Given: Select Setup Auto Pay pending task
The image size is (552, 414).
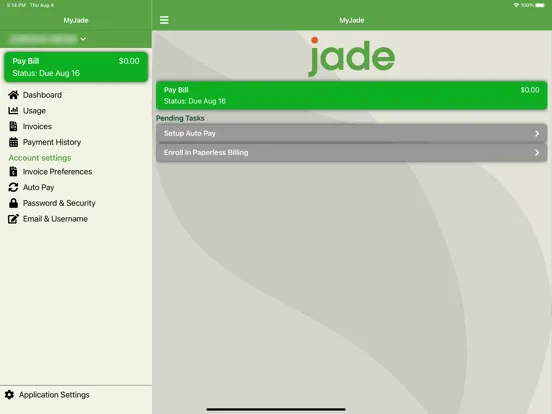Looking at the screenshot, I should [351, 133].
